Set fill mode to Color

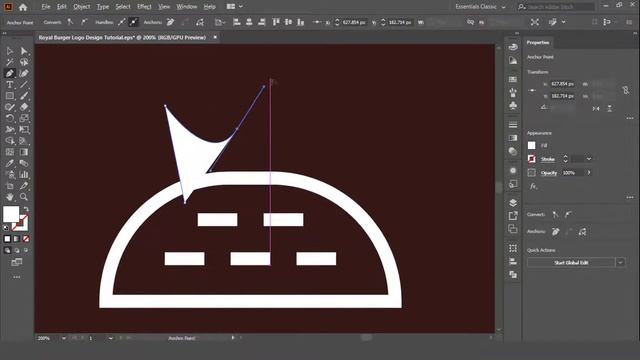click(x=7, y=239)
